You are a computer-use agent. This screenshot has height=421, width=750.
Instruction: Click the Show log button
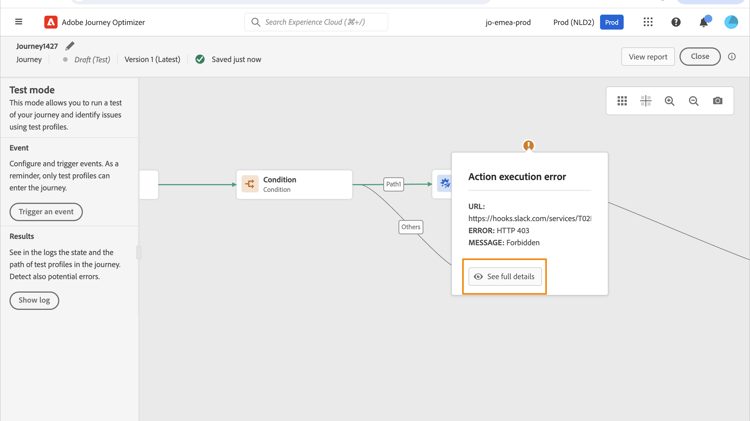click(34, 300)
